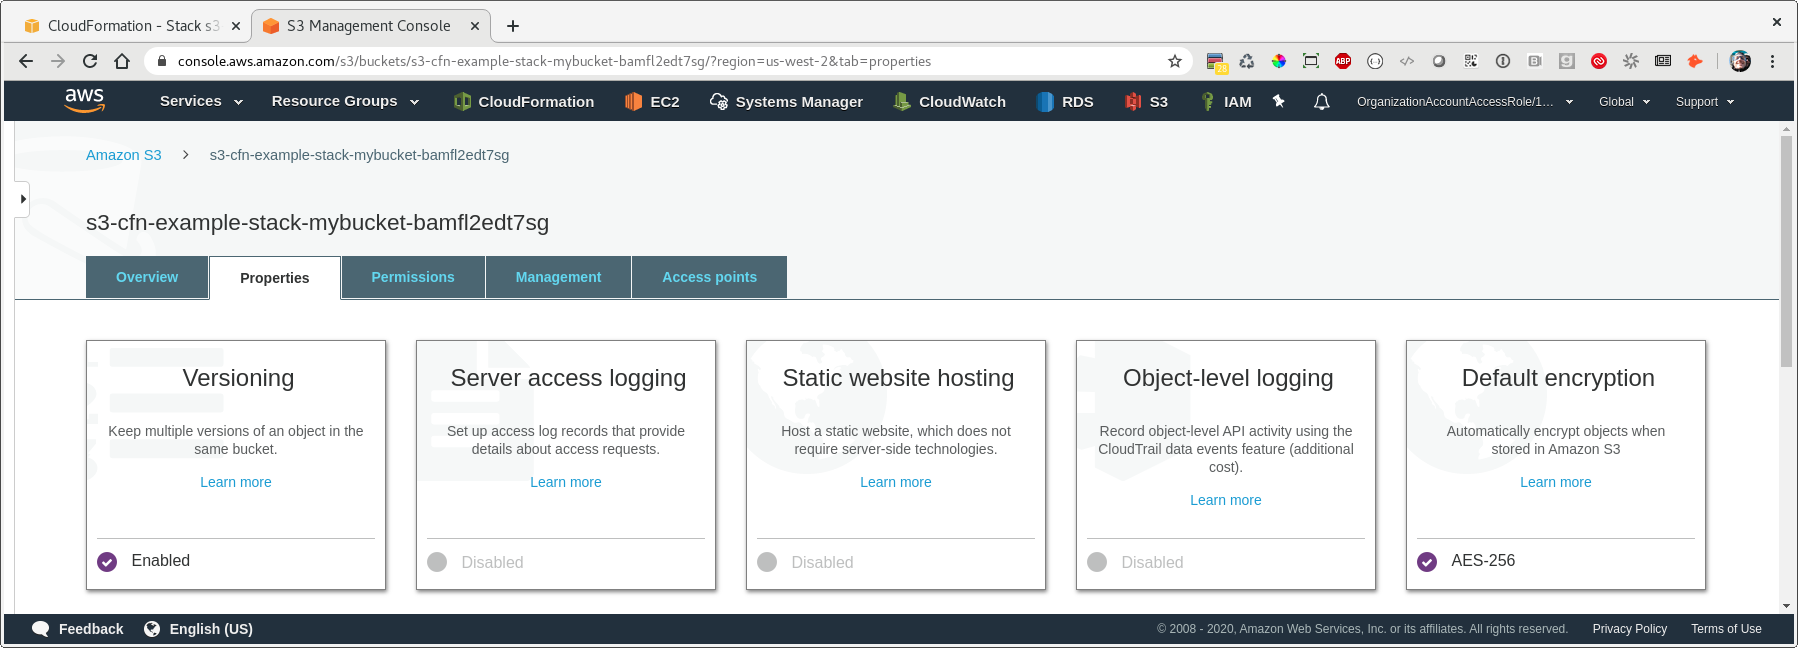This screenshot has width=1798, height=648.
Task: Open the EC2 service shortcut
Action: 652,101
